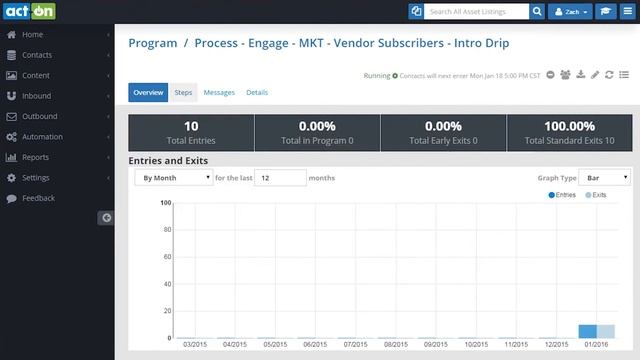
Task: Click the Program breadcrumb link
Action: (153, 43)
